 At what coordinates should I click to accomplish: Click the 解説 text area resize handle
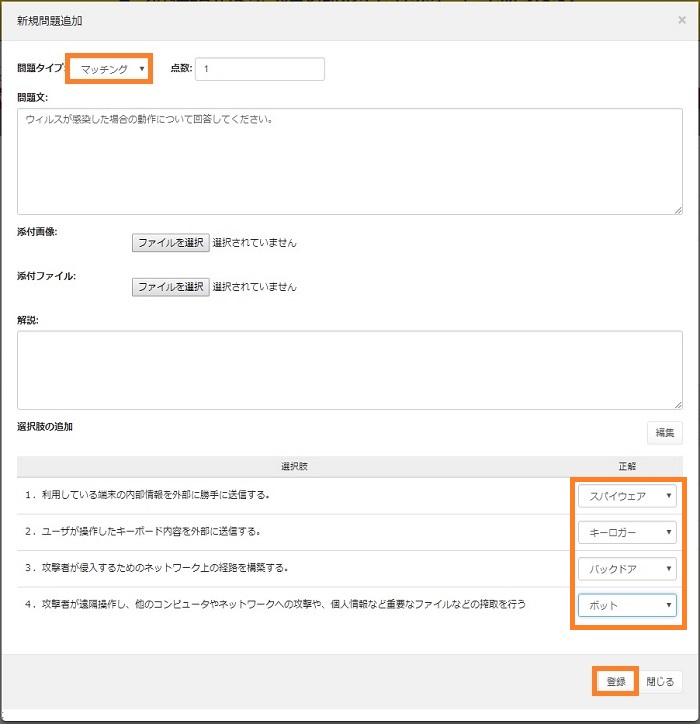[x=678, y=404]
